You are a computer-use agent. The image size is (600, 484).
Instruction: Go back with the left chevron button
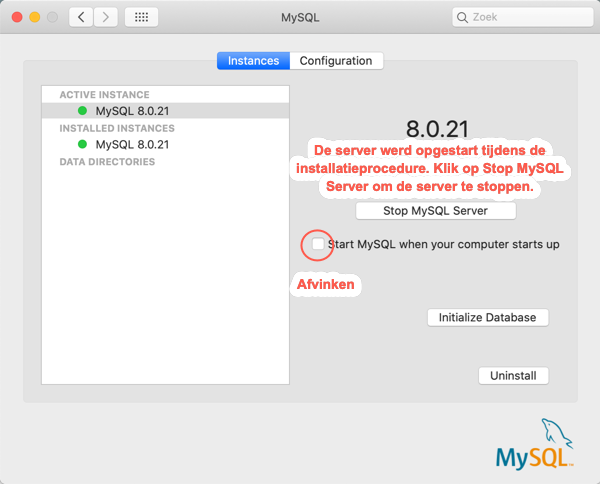pyautogui.click(x=81, y=17)
